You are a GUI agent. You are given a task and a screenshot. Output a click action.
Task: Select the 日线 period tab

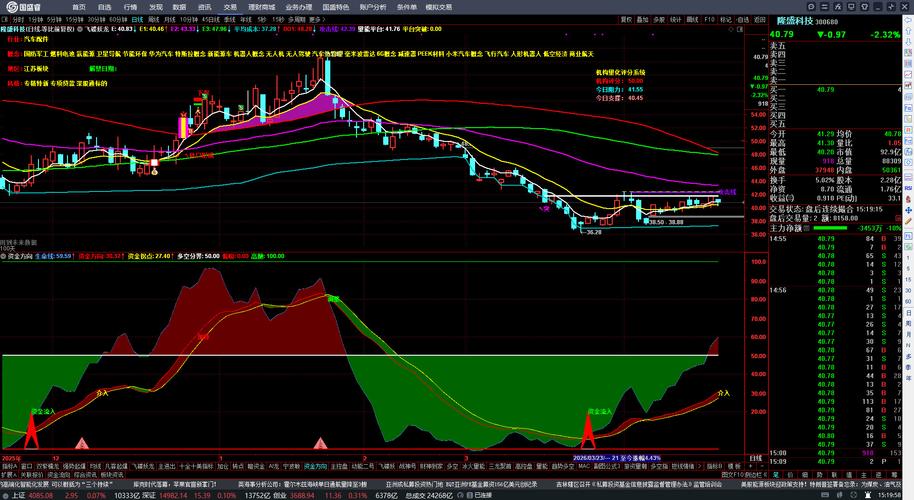pyautogui.click(x=137, y=19)
